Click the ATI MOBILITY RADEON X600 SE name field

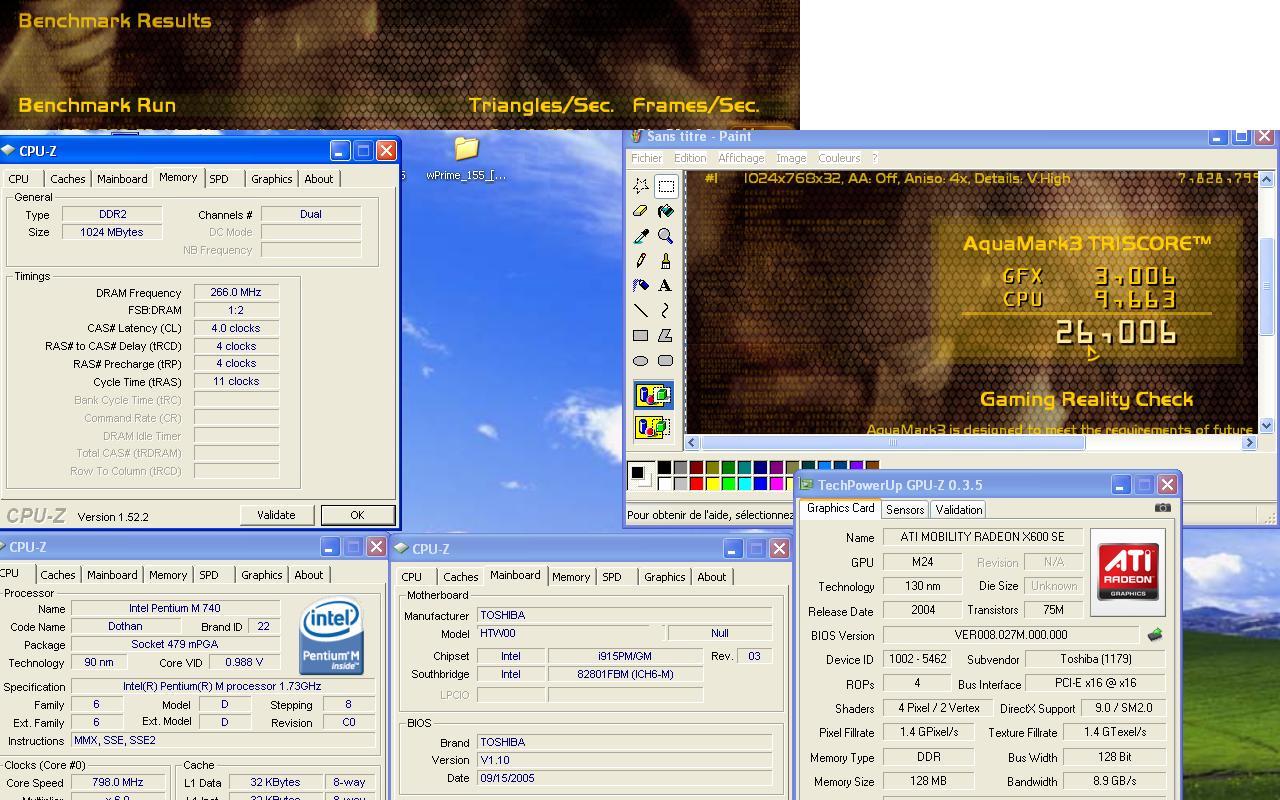(x=982, y=537)
